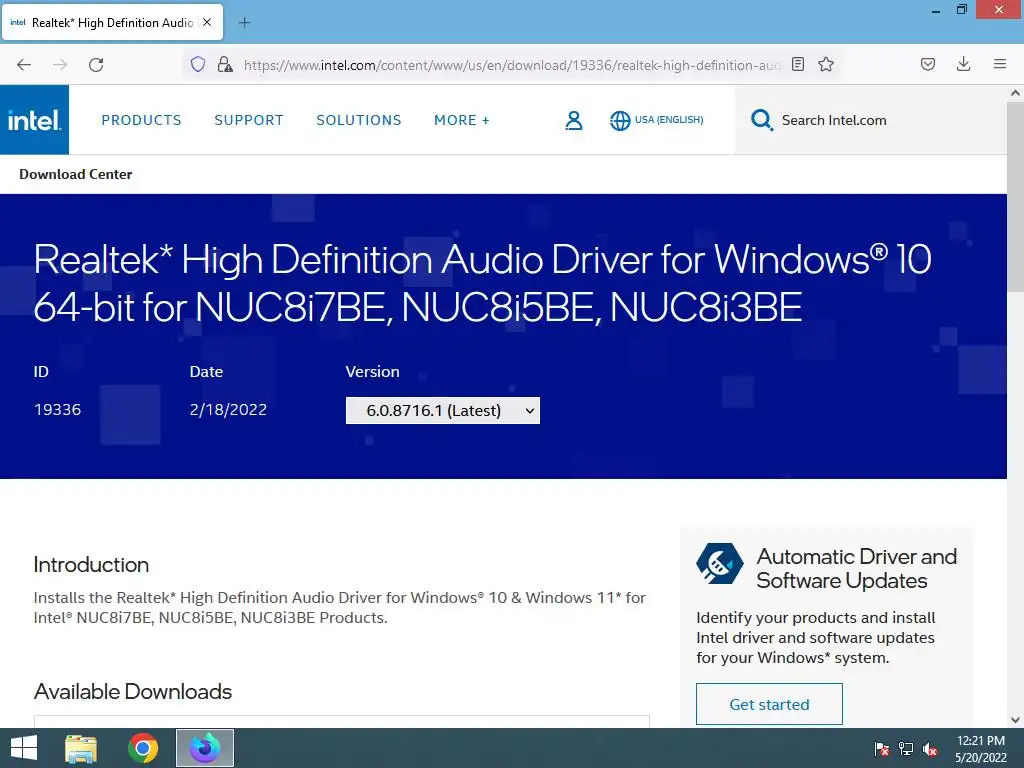Click the muted volume tray icon

point(929,749)
